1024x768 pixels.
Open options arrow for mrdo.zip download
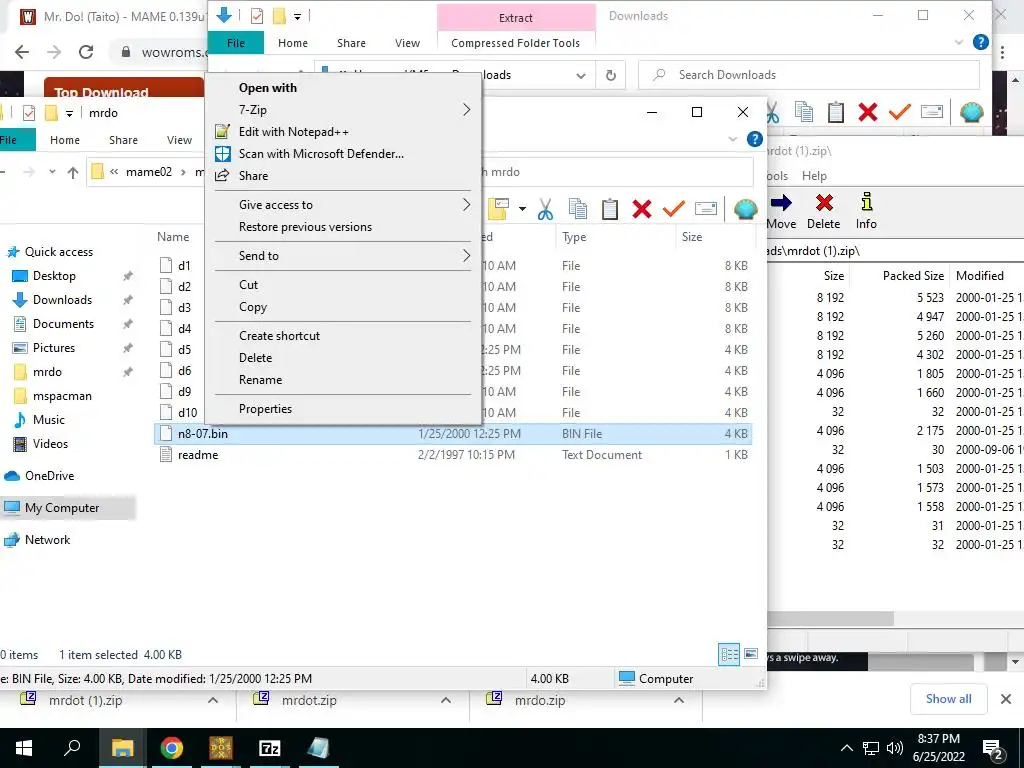(x=679, y=700)
